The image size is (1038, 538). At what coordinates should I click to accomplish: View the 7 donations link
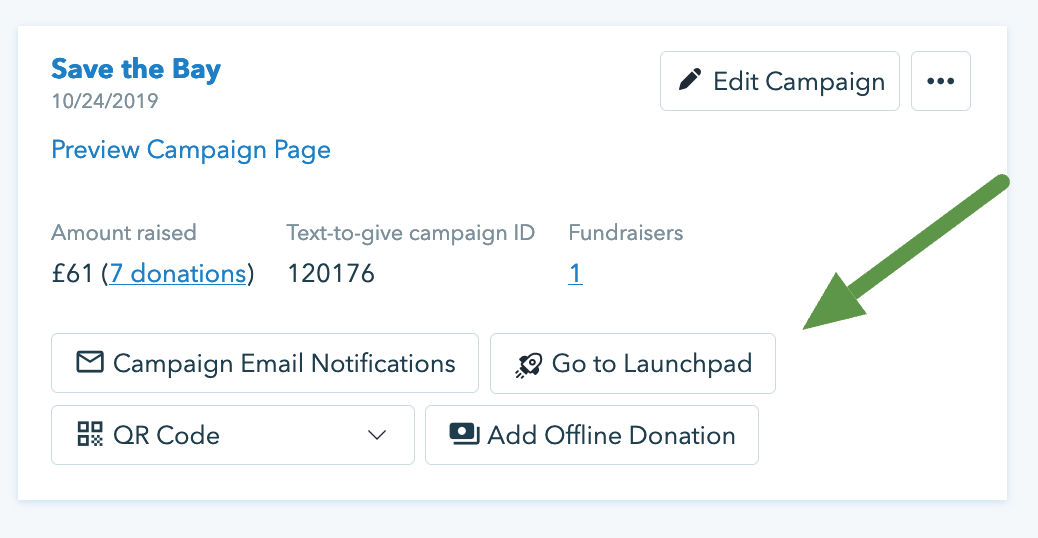[178, 274]
